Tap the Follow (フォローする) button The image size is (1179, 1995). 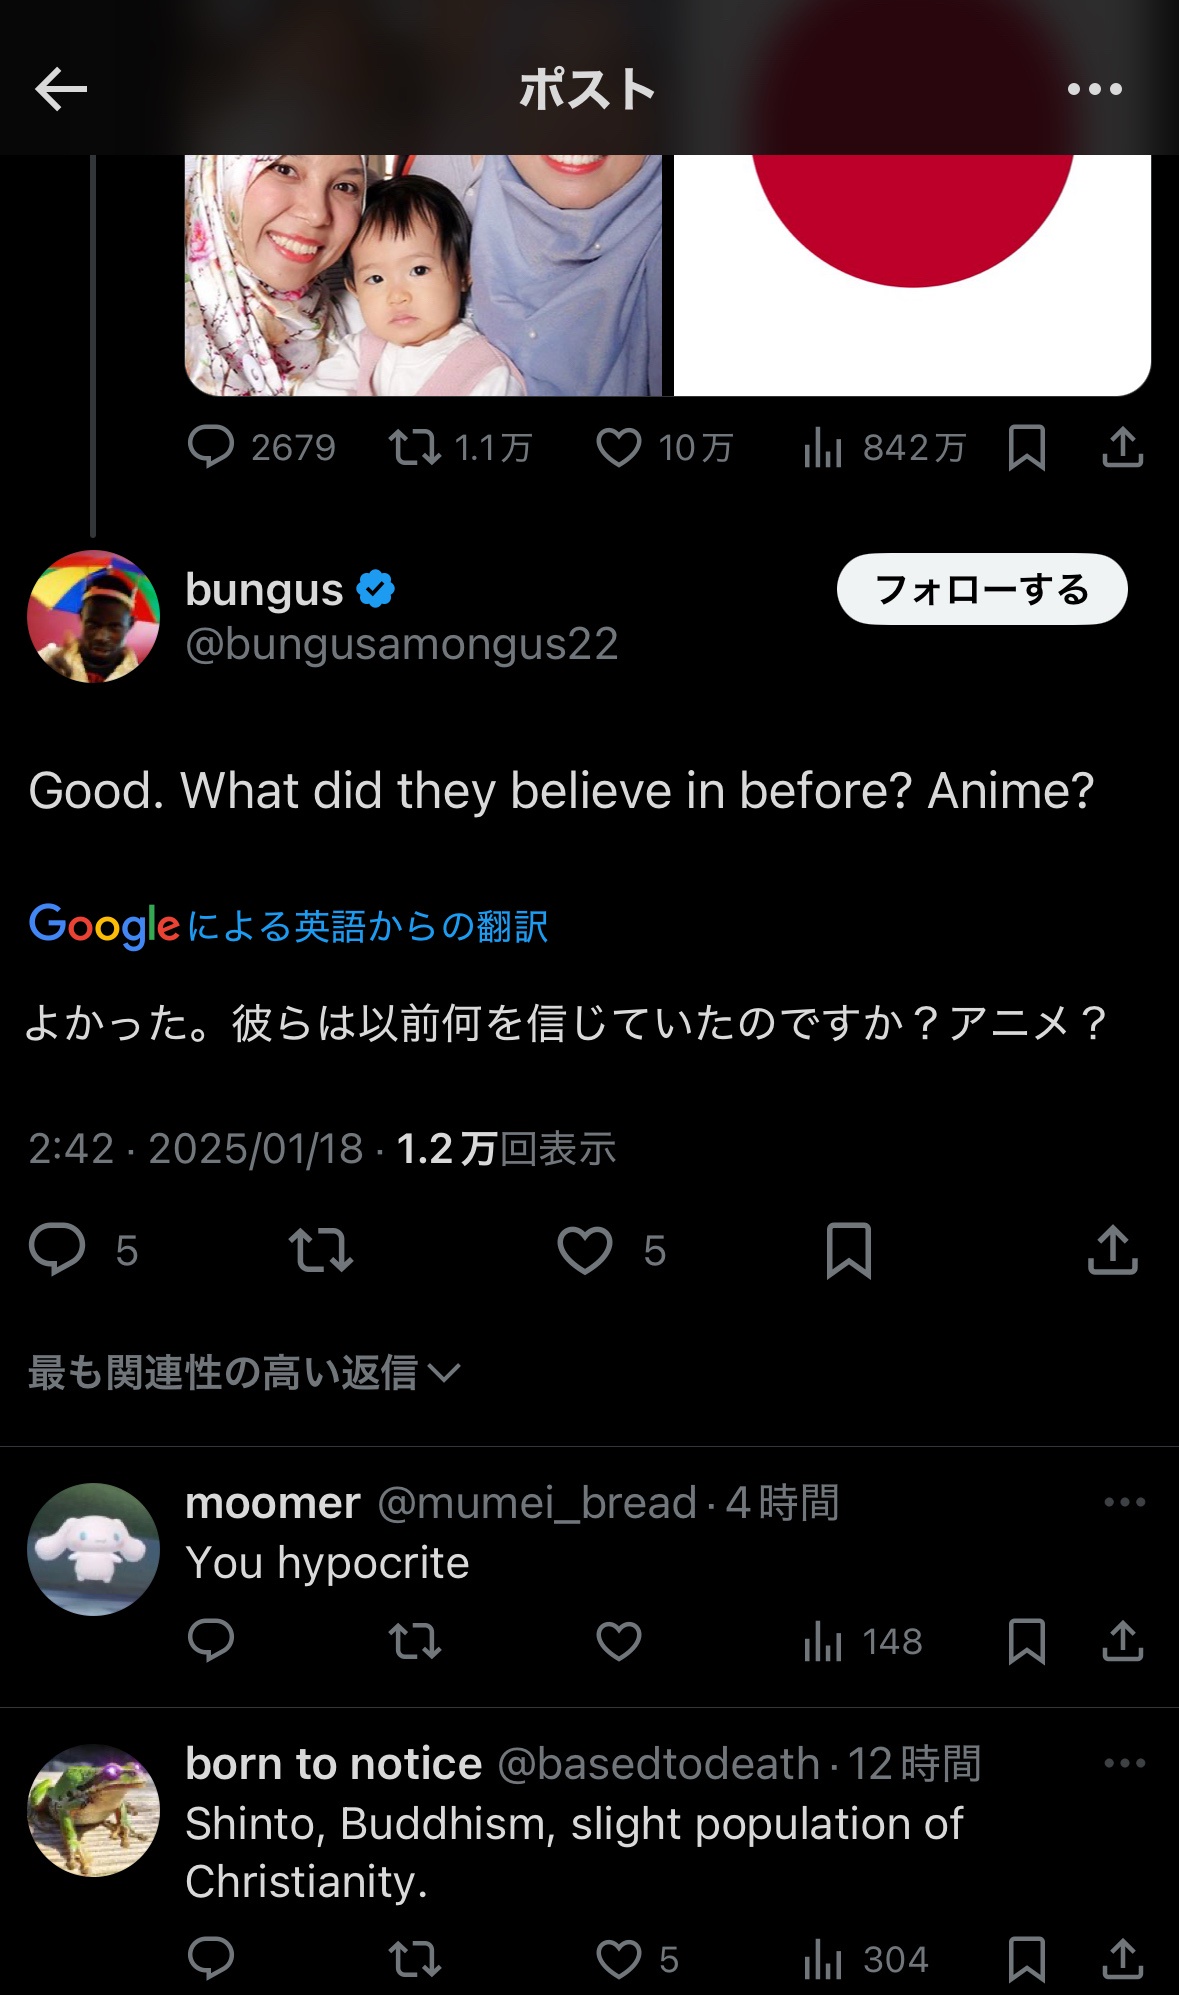pyautogui.click(x=981, y=590)
